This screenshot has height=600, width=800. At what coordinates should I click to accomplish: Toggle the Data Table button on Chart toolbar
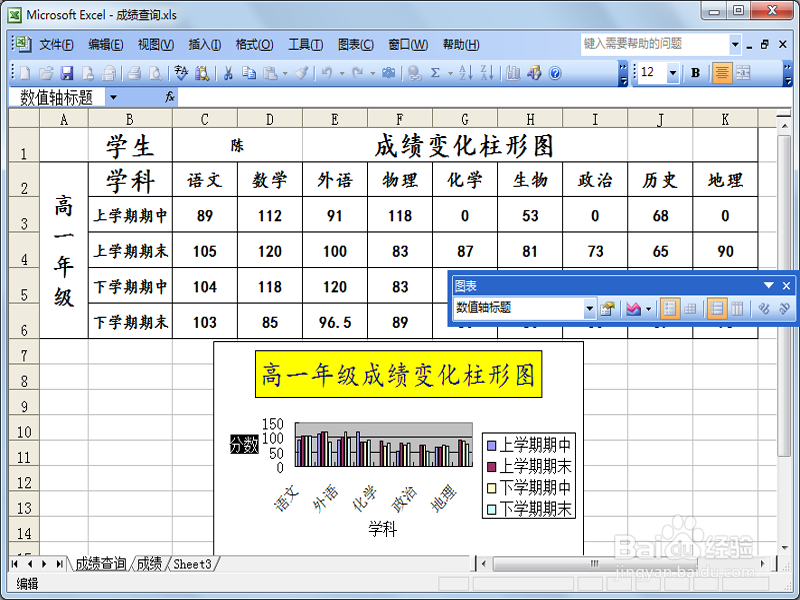(x=689, y=308)
